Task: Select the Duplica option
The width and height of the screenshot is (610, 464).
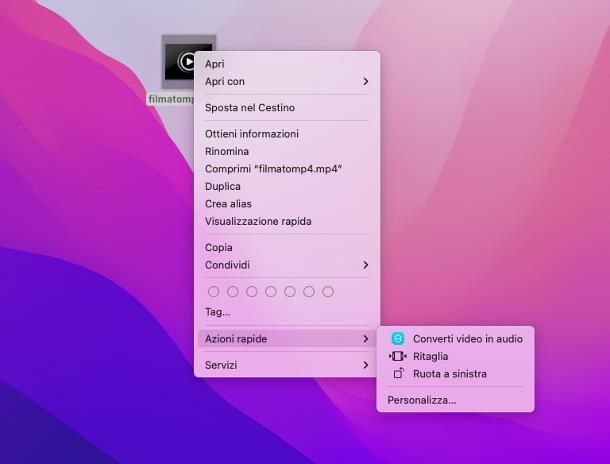Action: [x=287, y=186]
